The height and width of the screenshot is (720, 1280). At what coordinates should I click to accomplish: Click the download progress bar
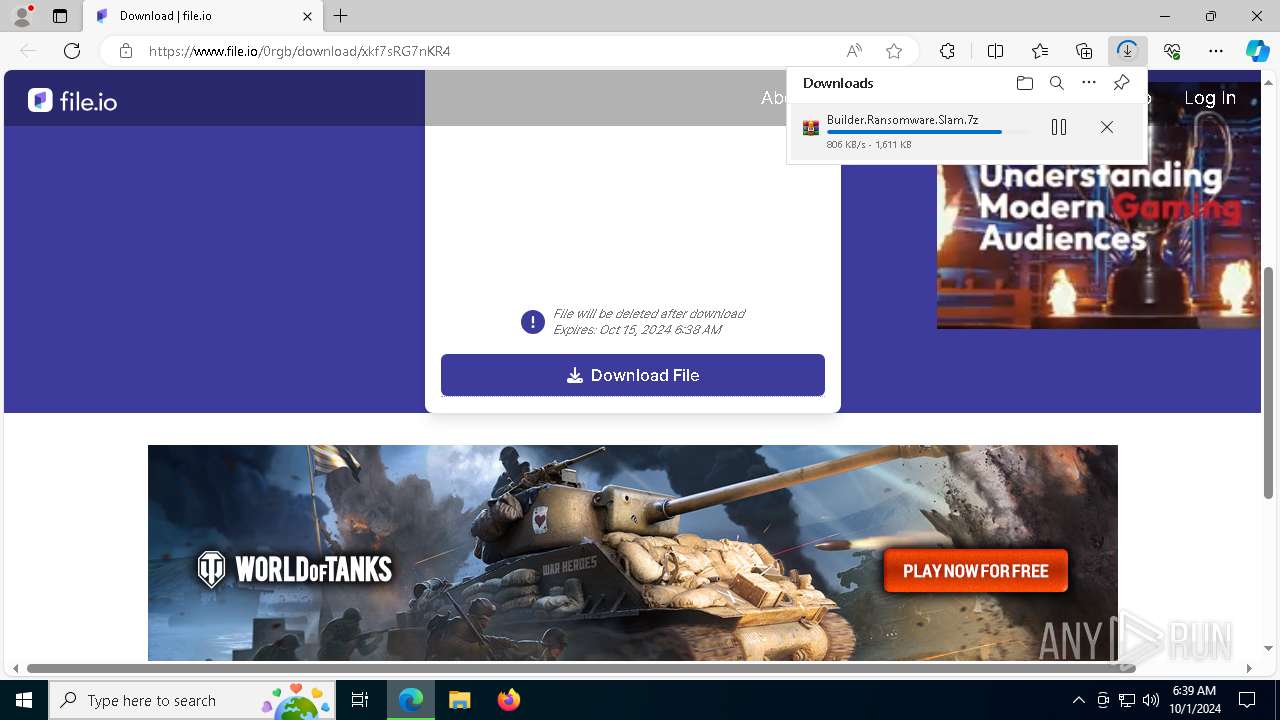point(929,132)
